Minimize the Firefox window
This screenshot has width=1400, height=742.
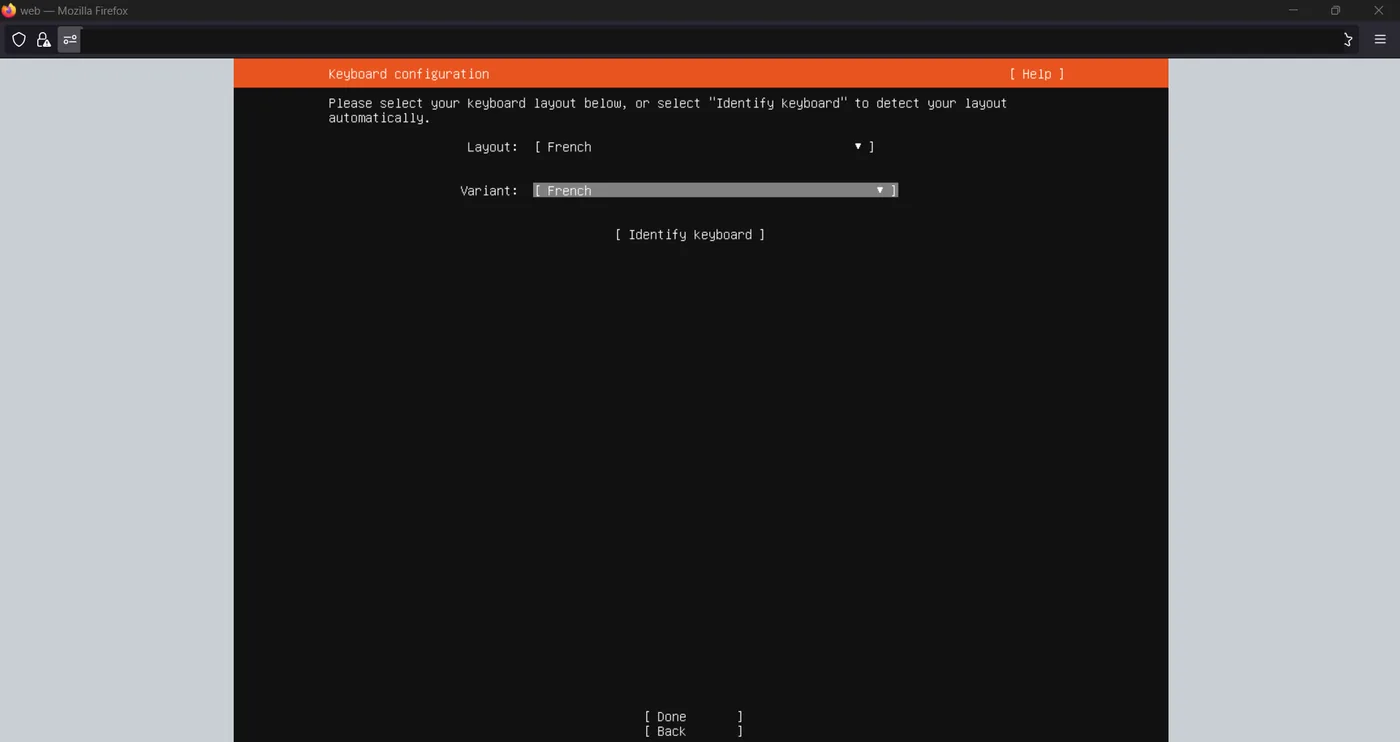coord(1293,11)
